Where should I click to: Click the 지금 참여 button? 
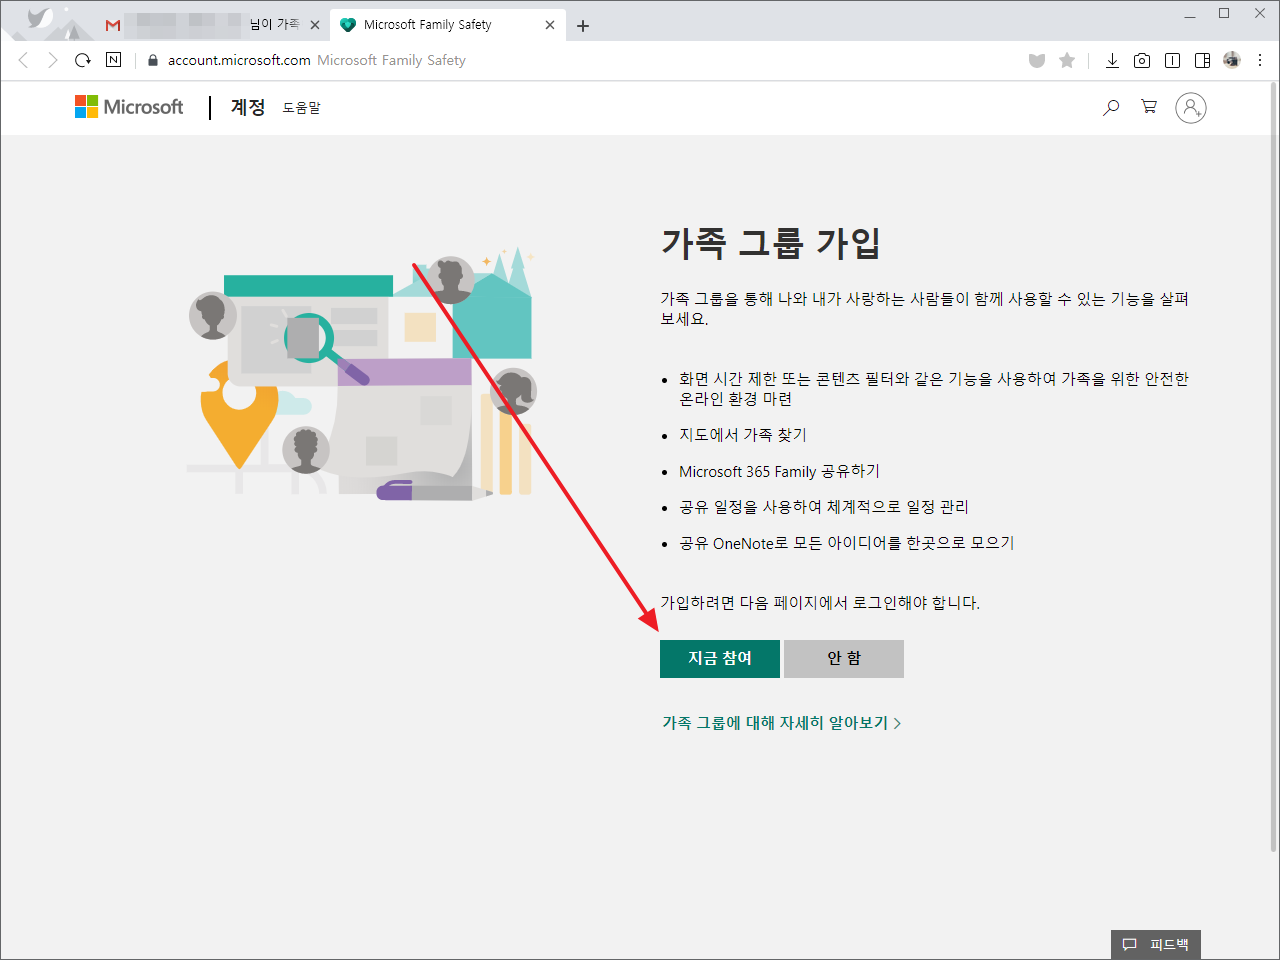tap(719, 658)
